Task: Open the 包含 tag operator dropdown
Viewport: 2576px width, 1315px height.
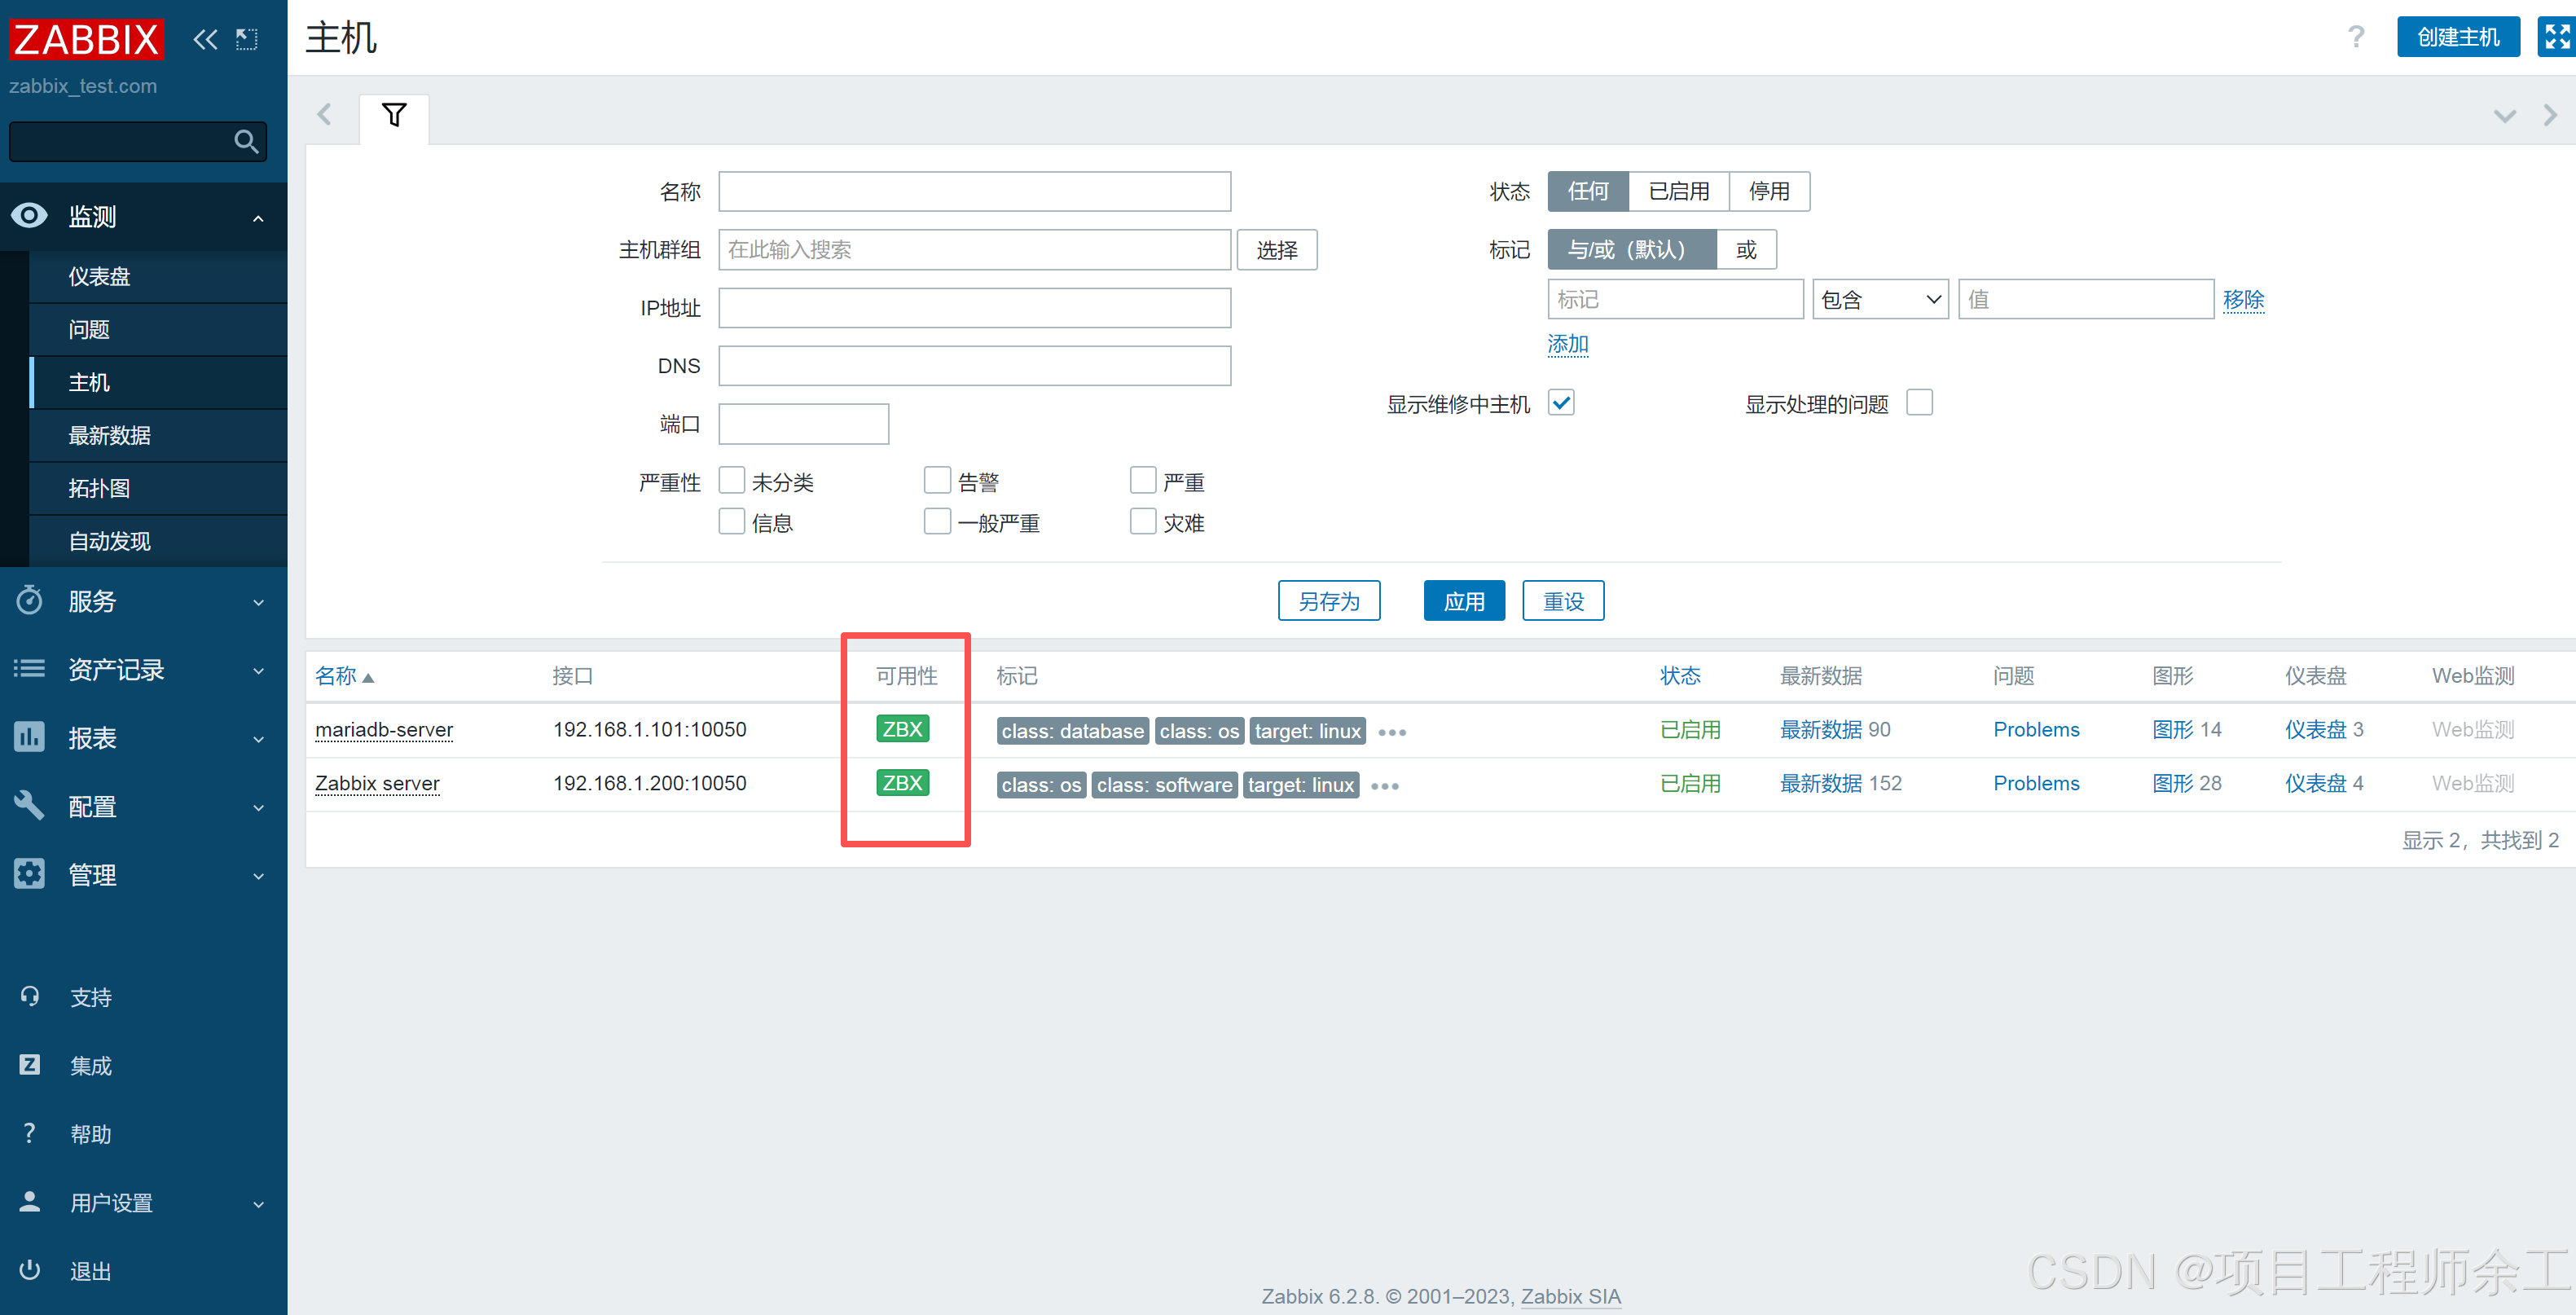Action: pos(1879,300)
